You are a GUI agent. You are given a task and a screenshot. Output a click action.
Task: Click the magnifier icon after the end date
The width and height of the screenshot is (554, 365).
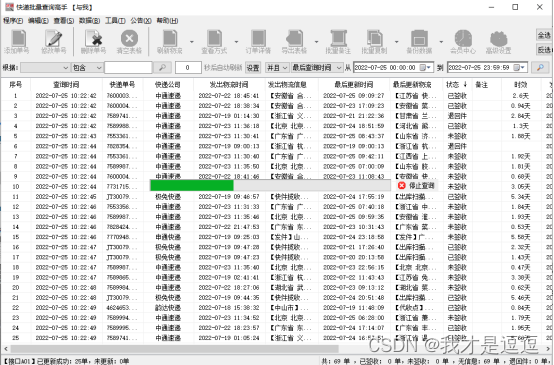click(x=540, y=67)
